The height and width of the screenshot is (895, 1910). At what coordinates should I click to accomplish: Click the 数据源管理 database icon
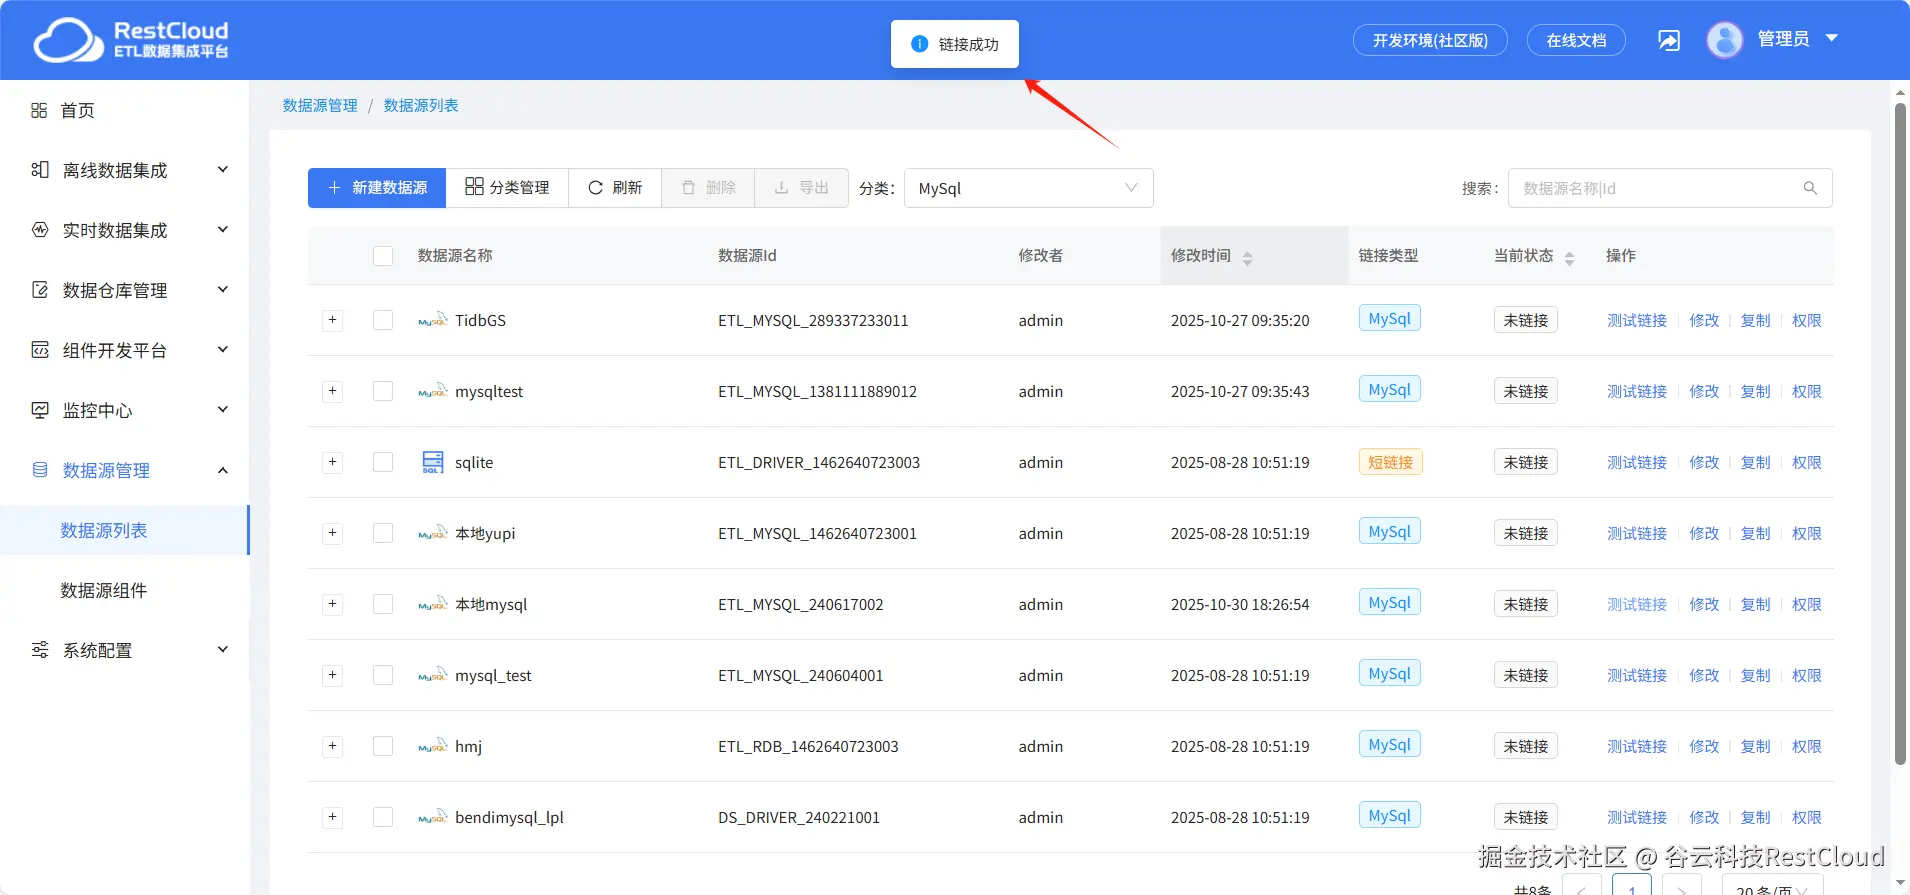(39, 470)
